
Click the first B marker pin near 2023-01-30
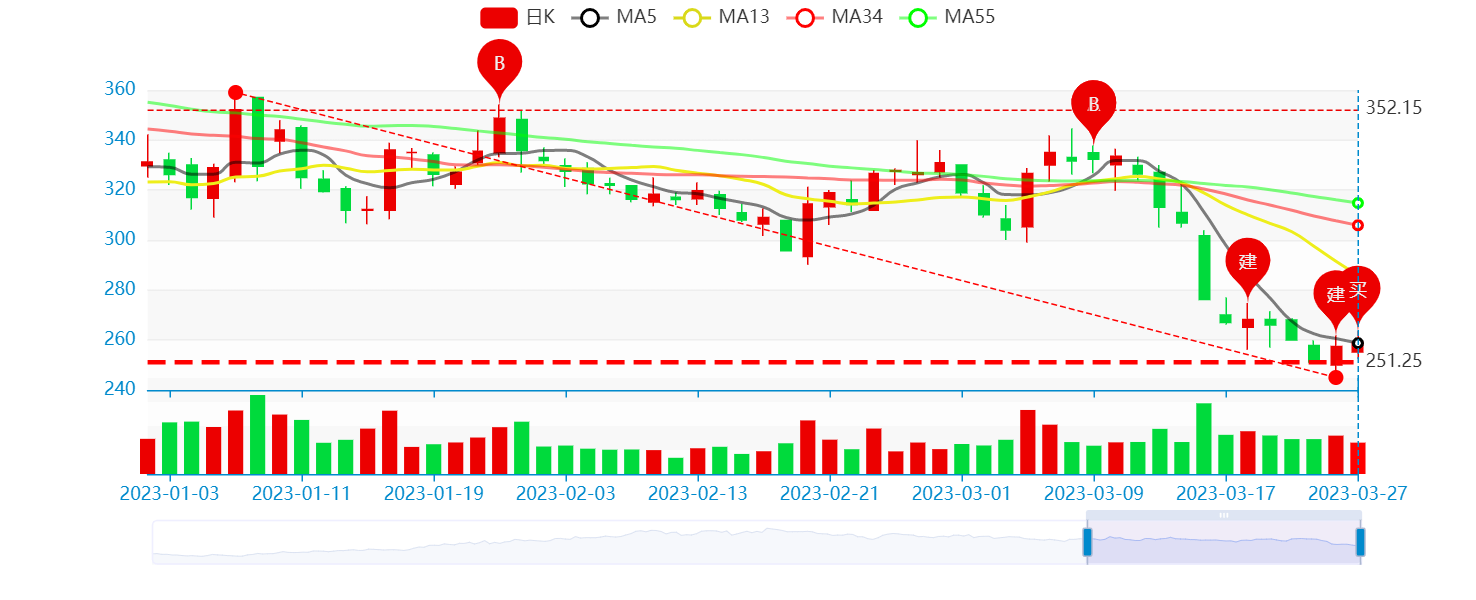point(500,64)
